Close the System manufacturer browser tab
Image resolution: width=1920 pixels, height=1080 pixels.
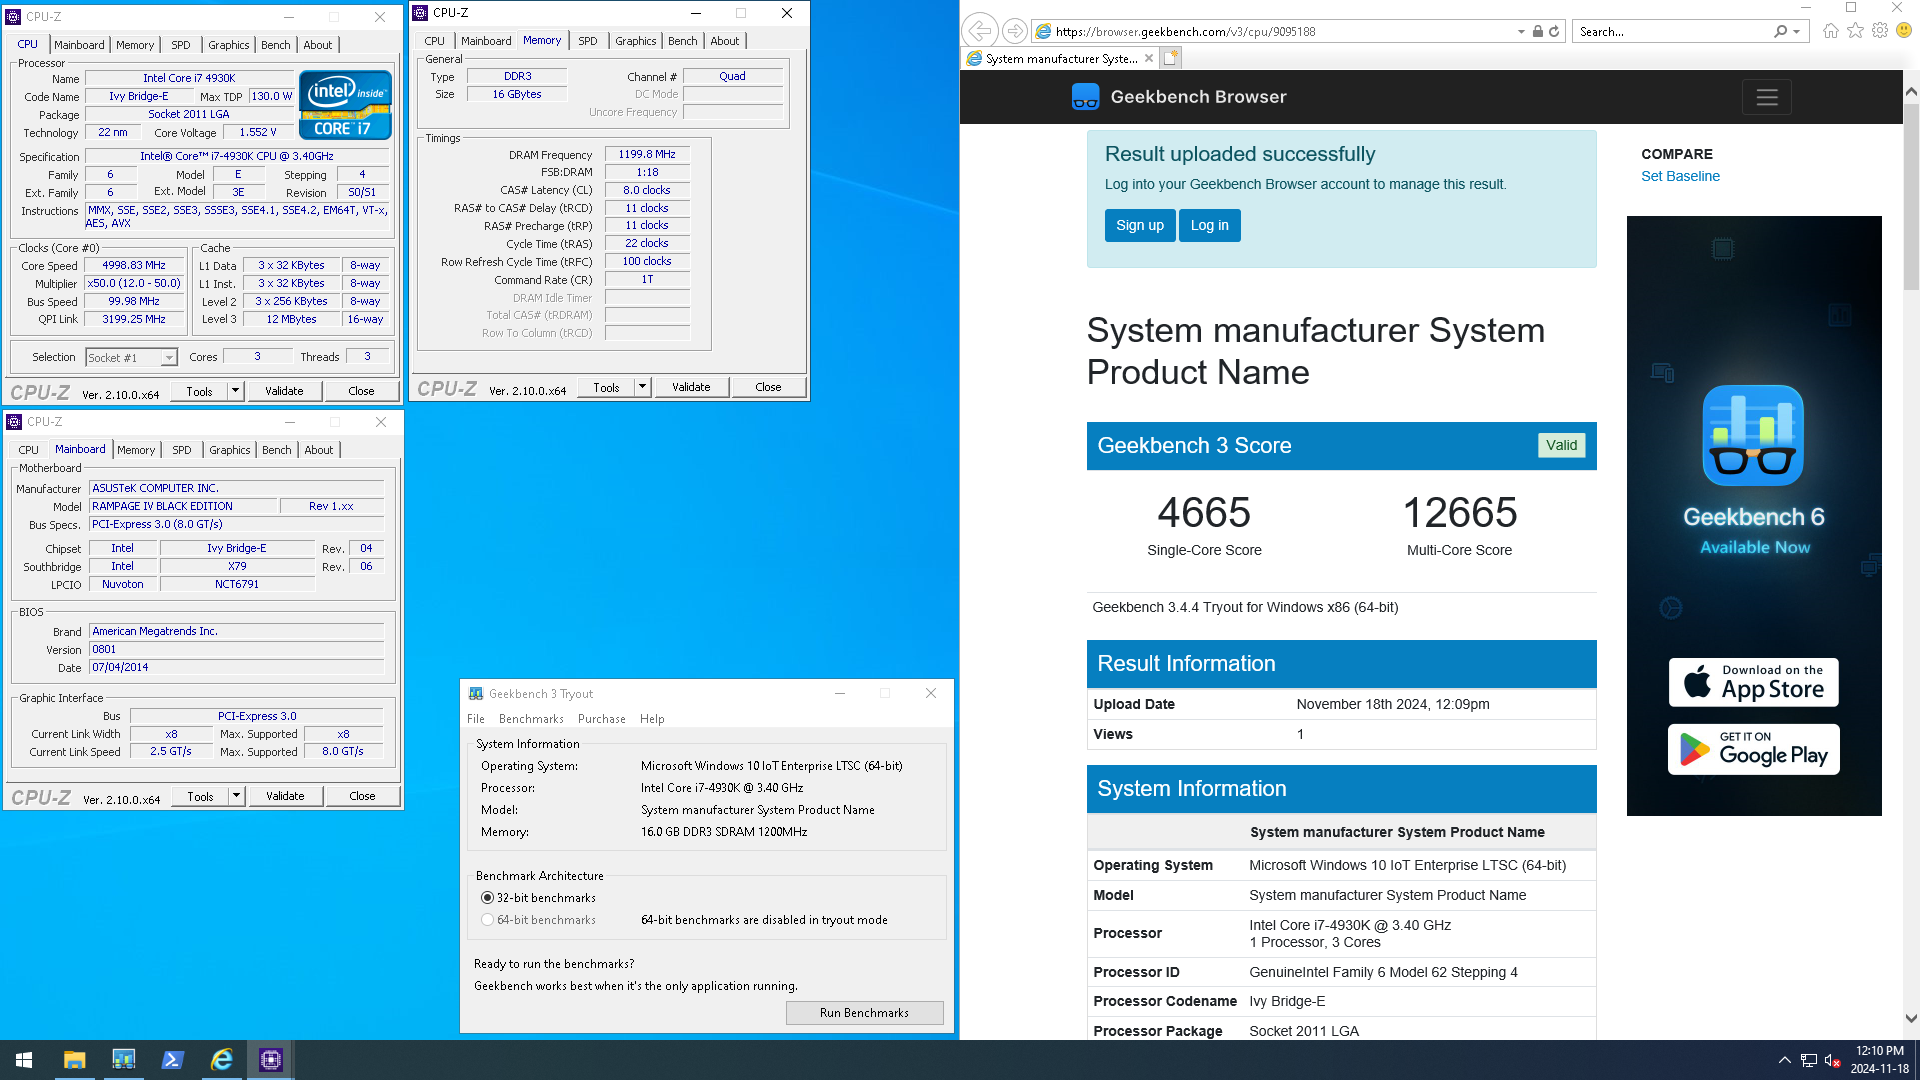(1149, 58)
